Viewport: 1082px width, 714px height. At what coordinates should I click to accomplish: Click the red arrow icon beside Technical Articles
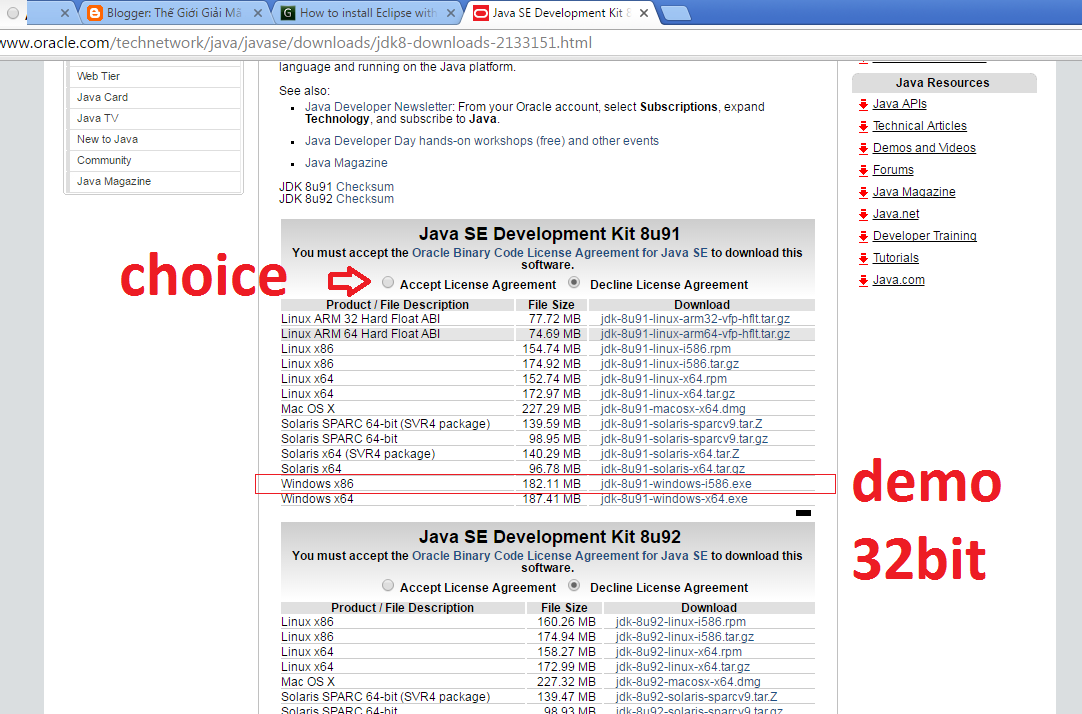tap(863, 126)
